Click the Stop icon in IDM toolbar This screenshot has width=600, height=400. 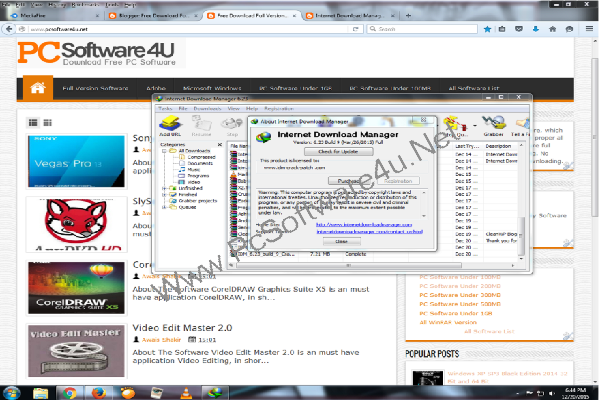[232, 127]
